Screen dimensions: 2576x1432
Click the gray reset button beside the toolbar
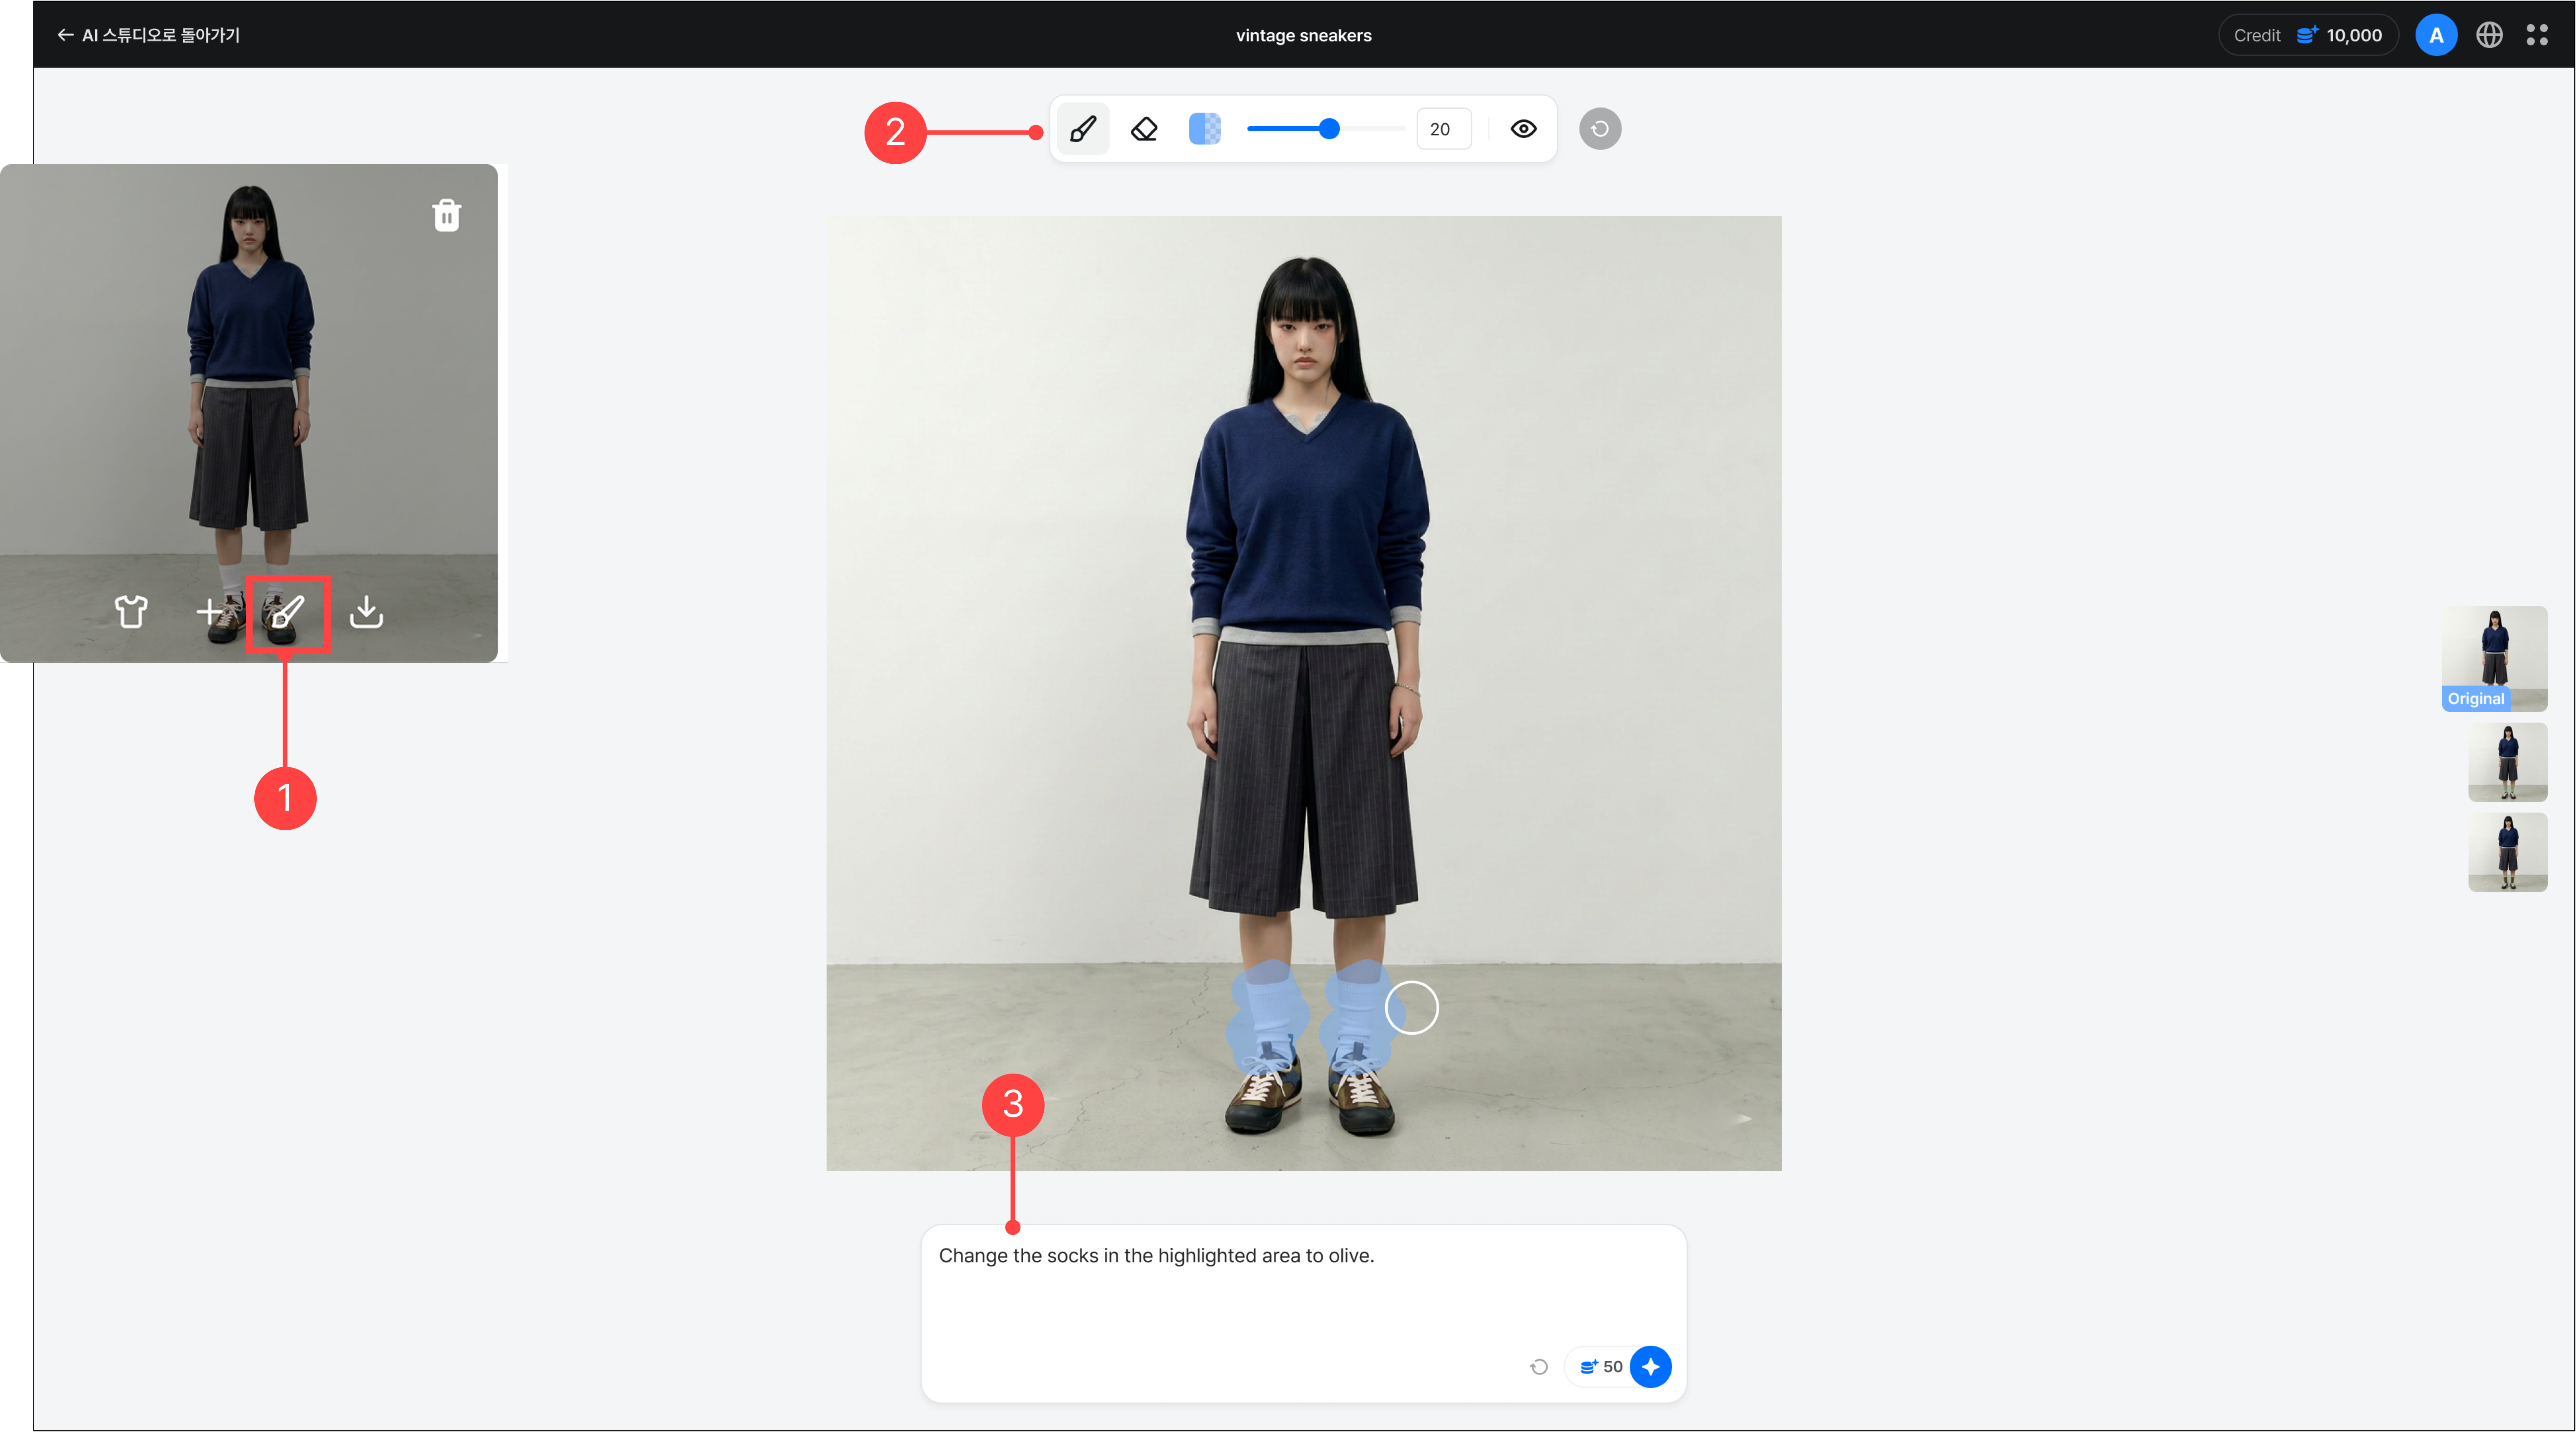tap(1600, 129)
